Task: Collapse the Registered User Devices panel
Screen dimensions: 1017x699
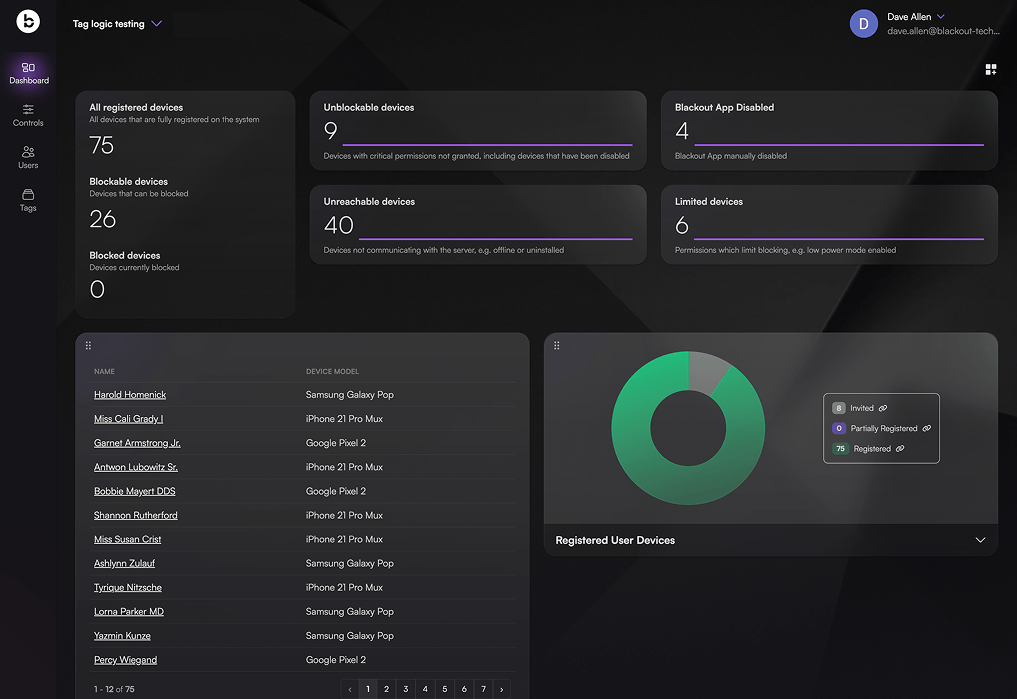Action: coord(980,540)
